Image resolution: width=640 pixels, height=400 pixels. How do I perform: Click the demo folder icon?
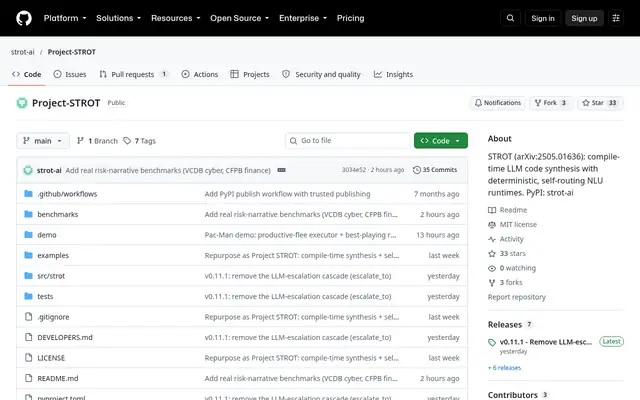tap(28, 235)
